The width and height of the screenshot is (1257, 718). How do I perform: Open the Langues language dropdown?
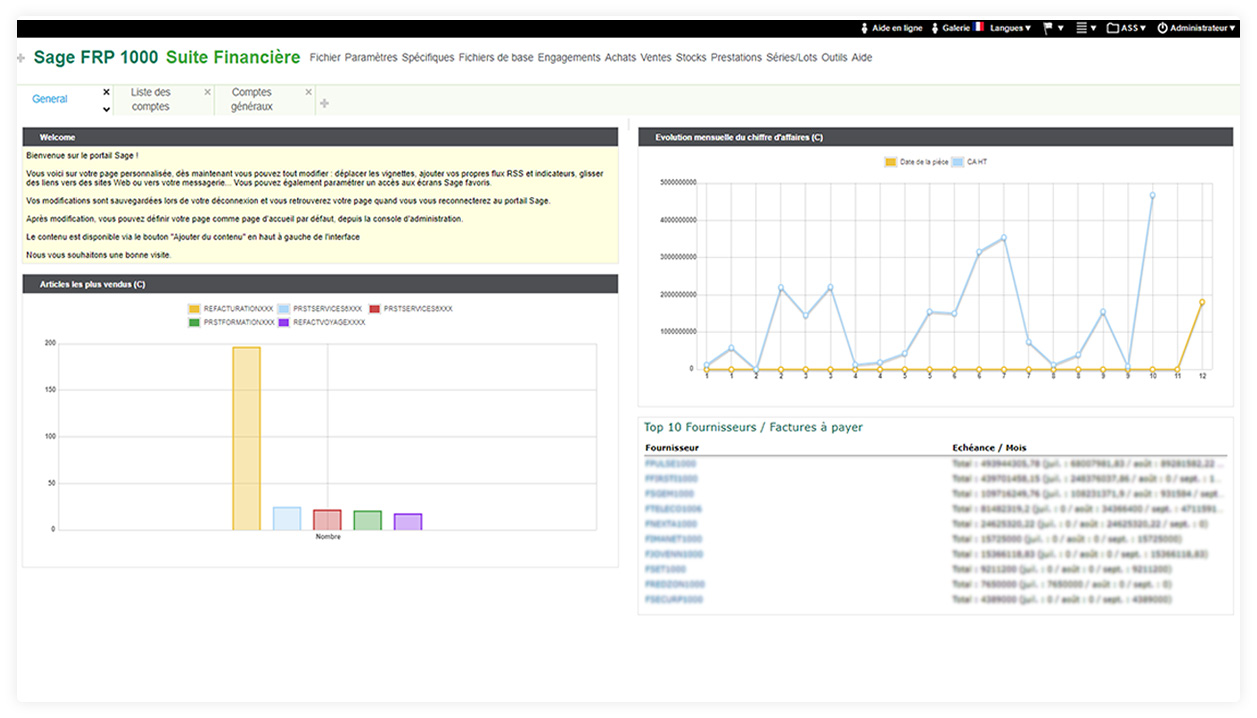pos(1010,28)
